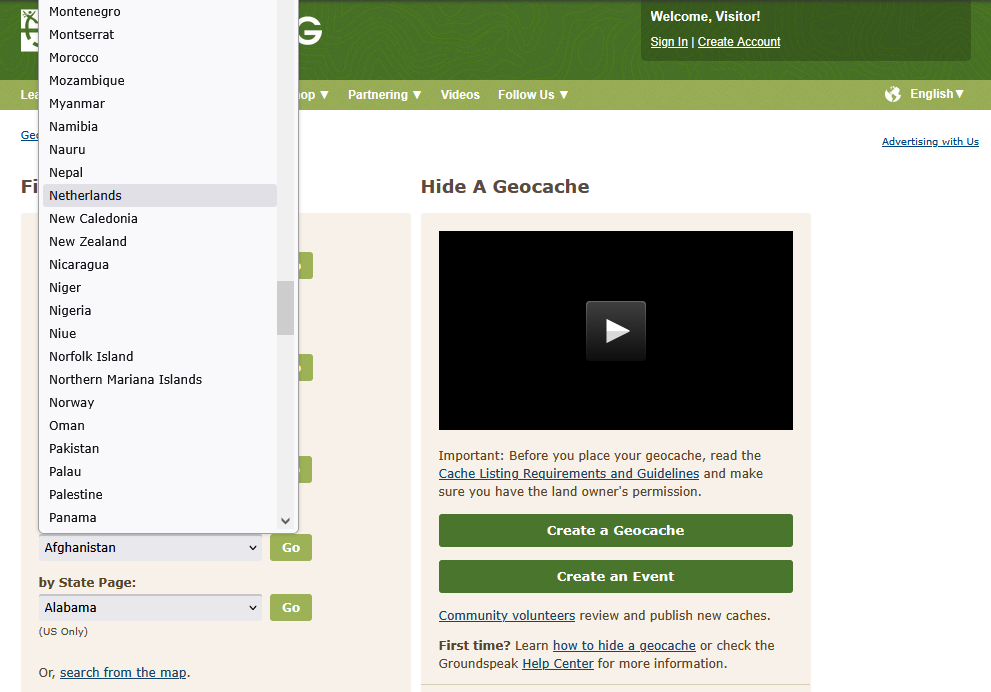
Task: Open Cache Listing Requirements and Guidelines link
Action: [x=568, y=474]
